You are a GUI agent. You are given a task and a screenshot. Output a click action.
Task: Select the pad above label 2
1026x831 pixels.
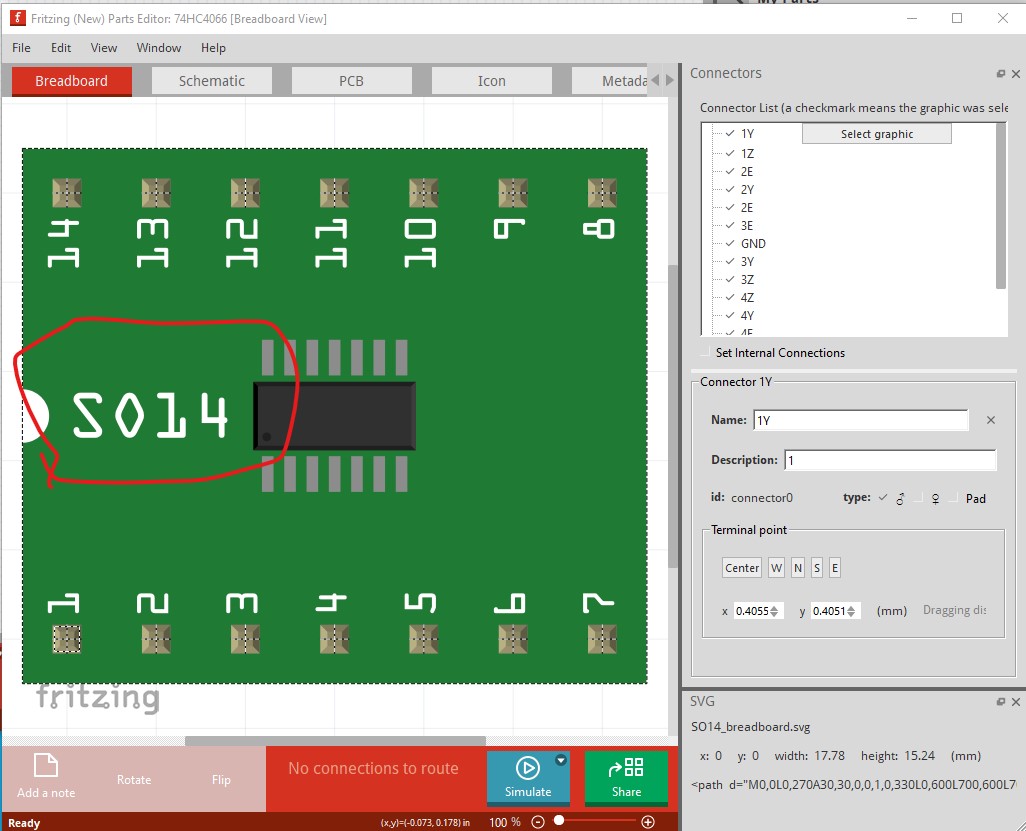tap(156, 639)
